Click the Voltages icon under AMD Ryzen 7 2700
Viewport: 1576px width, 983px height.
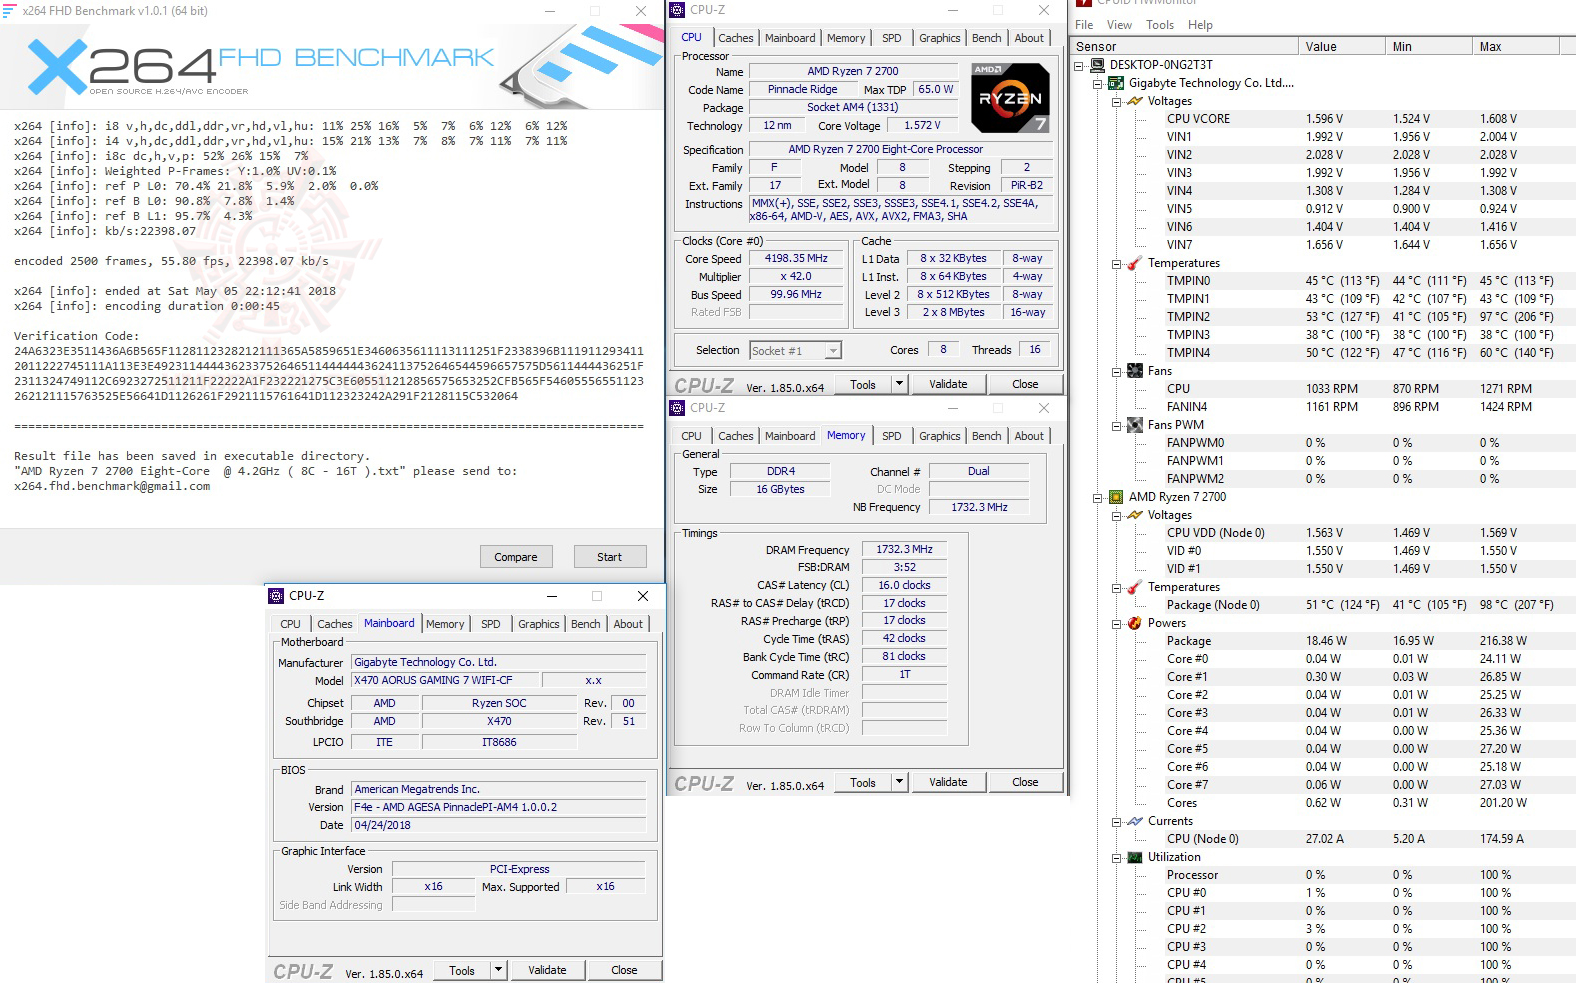pos(1135,515)
